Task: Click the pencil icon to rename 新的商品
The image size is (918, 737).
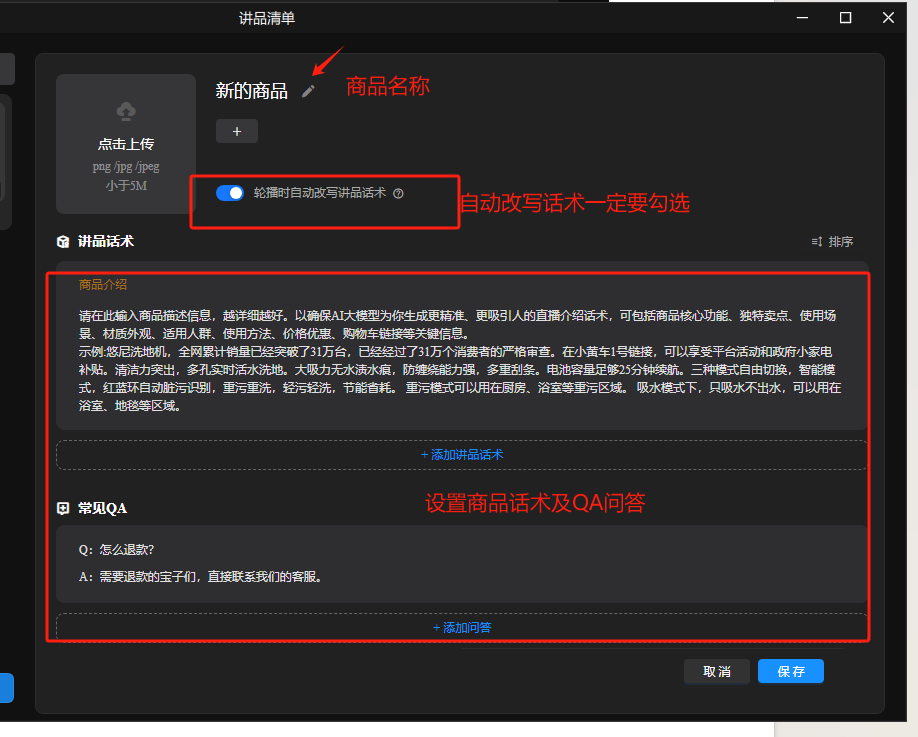Action: 308,91
